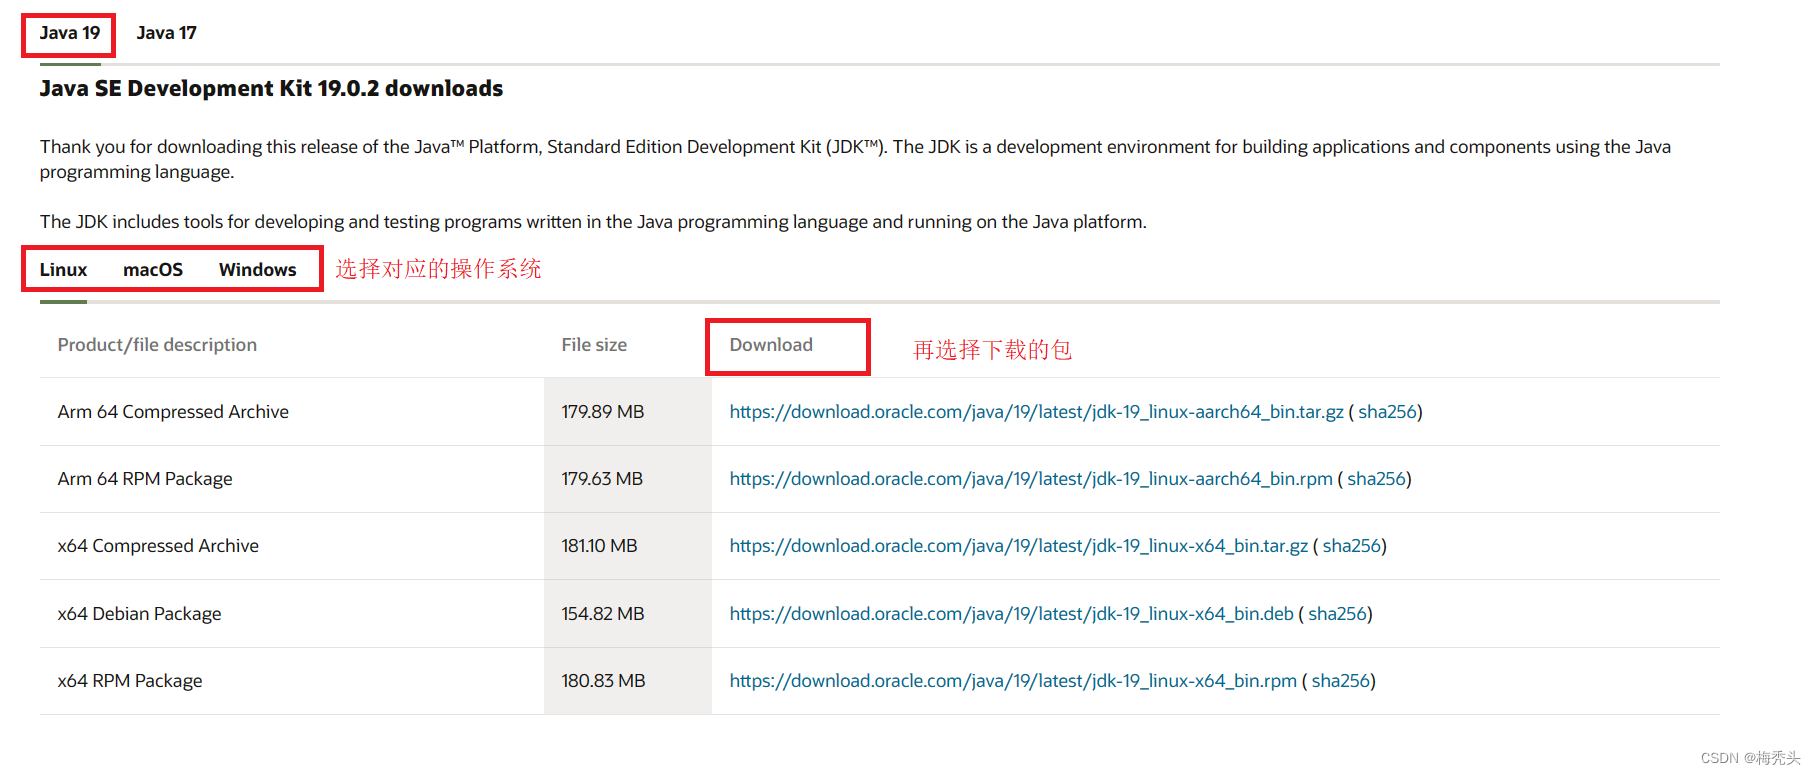Open the jdk-19_linux-x64_bin.deb download link
This screenshot has width=1816, height=775.
[1011, 614]
